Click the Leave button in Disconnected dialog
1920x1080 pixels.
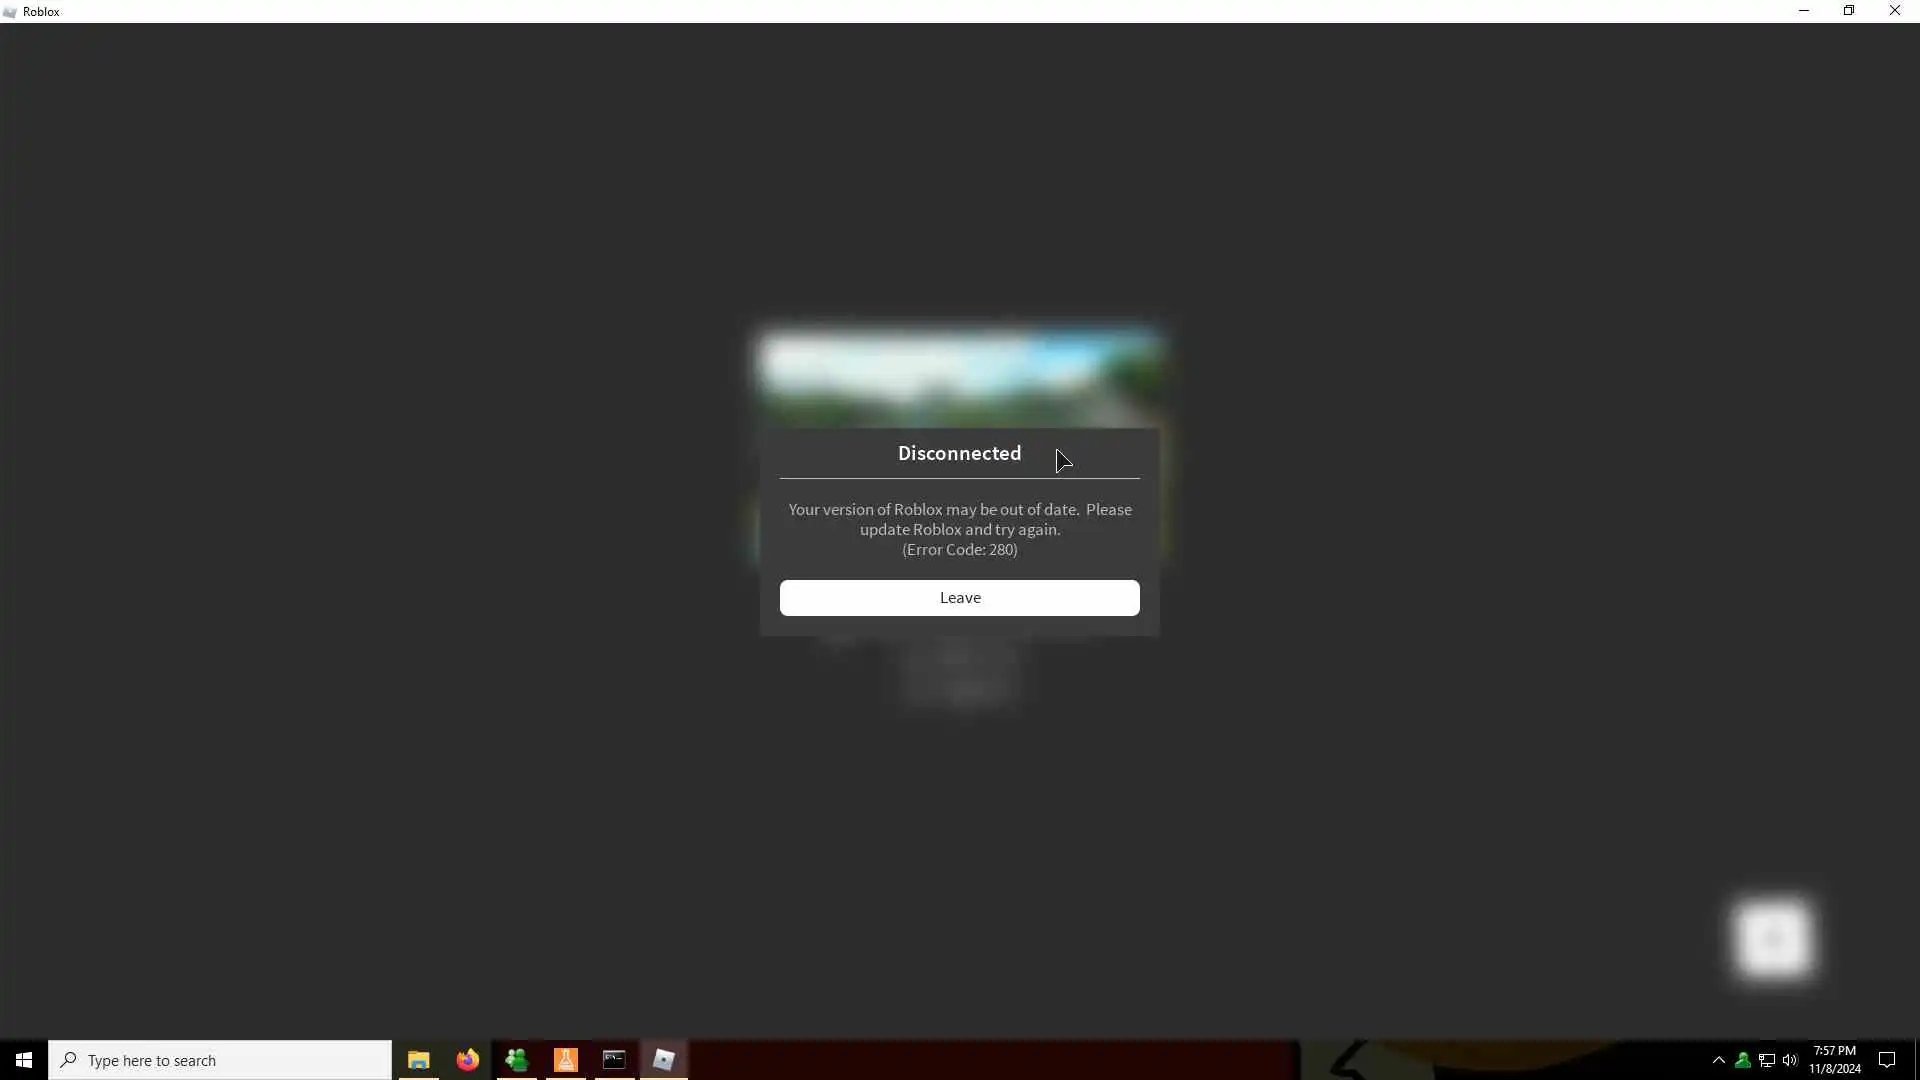click(959, 598)
